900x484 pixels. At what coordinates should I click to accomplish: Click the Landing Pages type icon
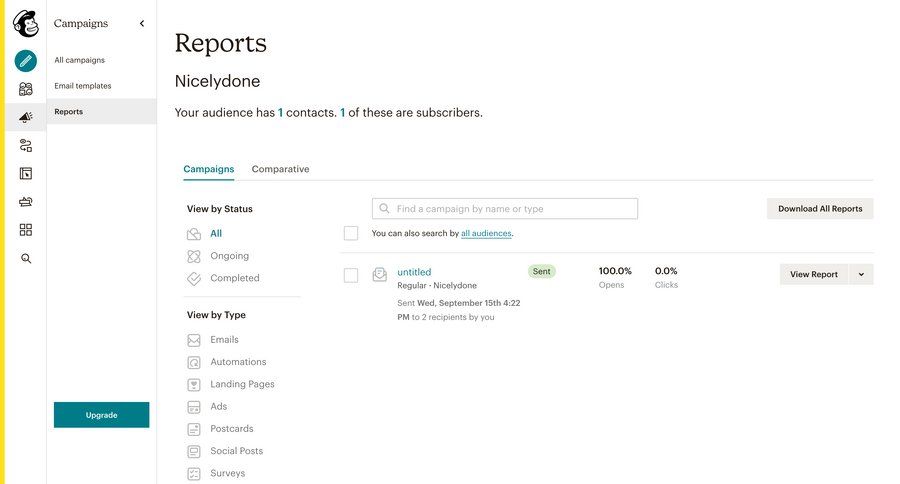click(194, 385)
